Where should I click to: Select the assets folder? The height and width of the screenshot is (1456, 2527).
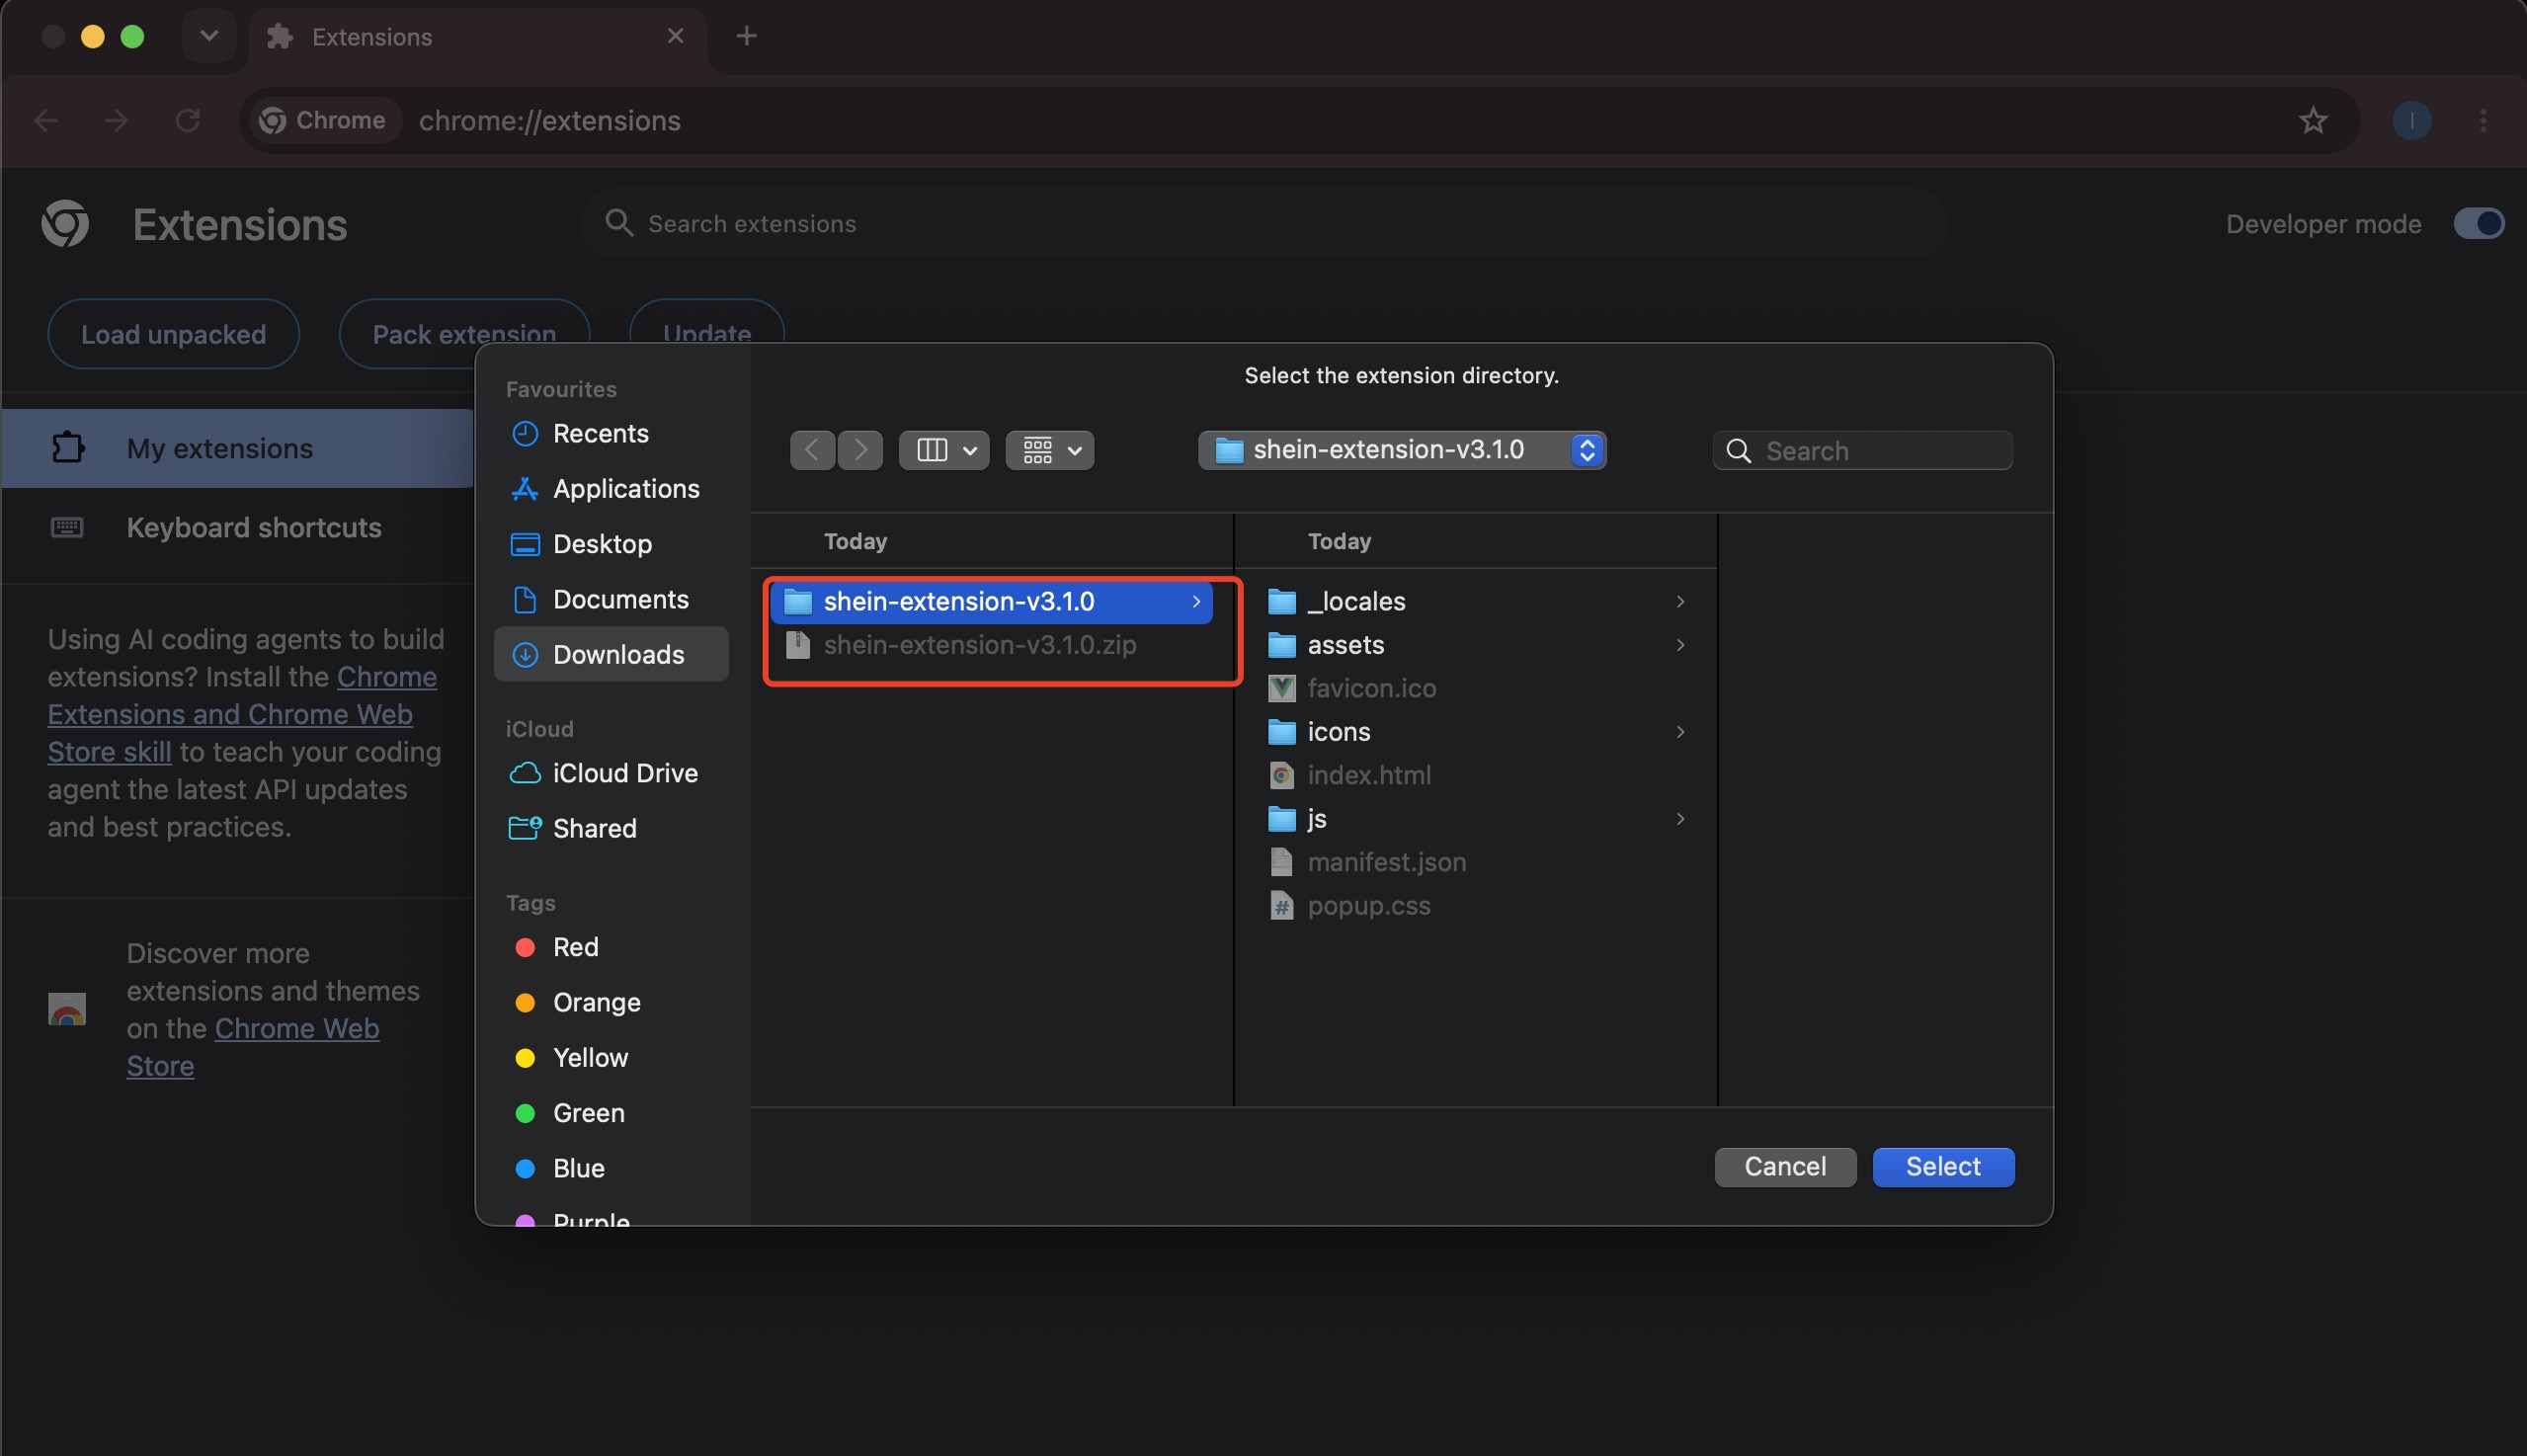click(x=1478, y=644)
